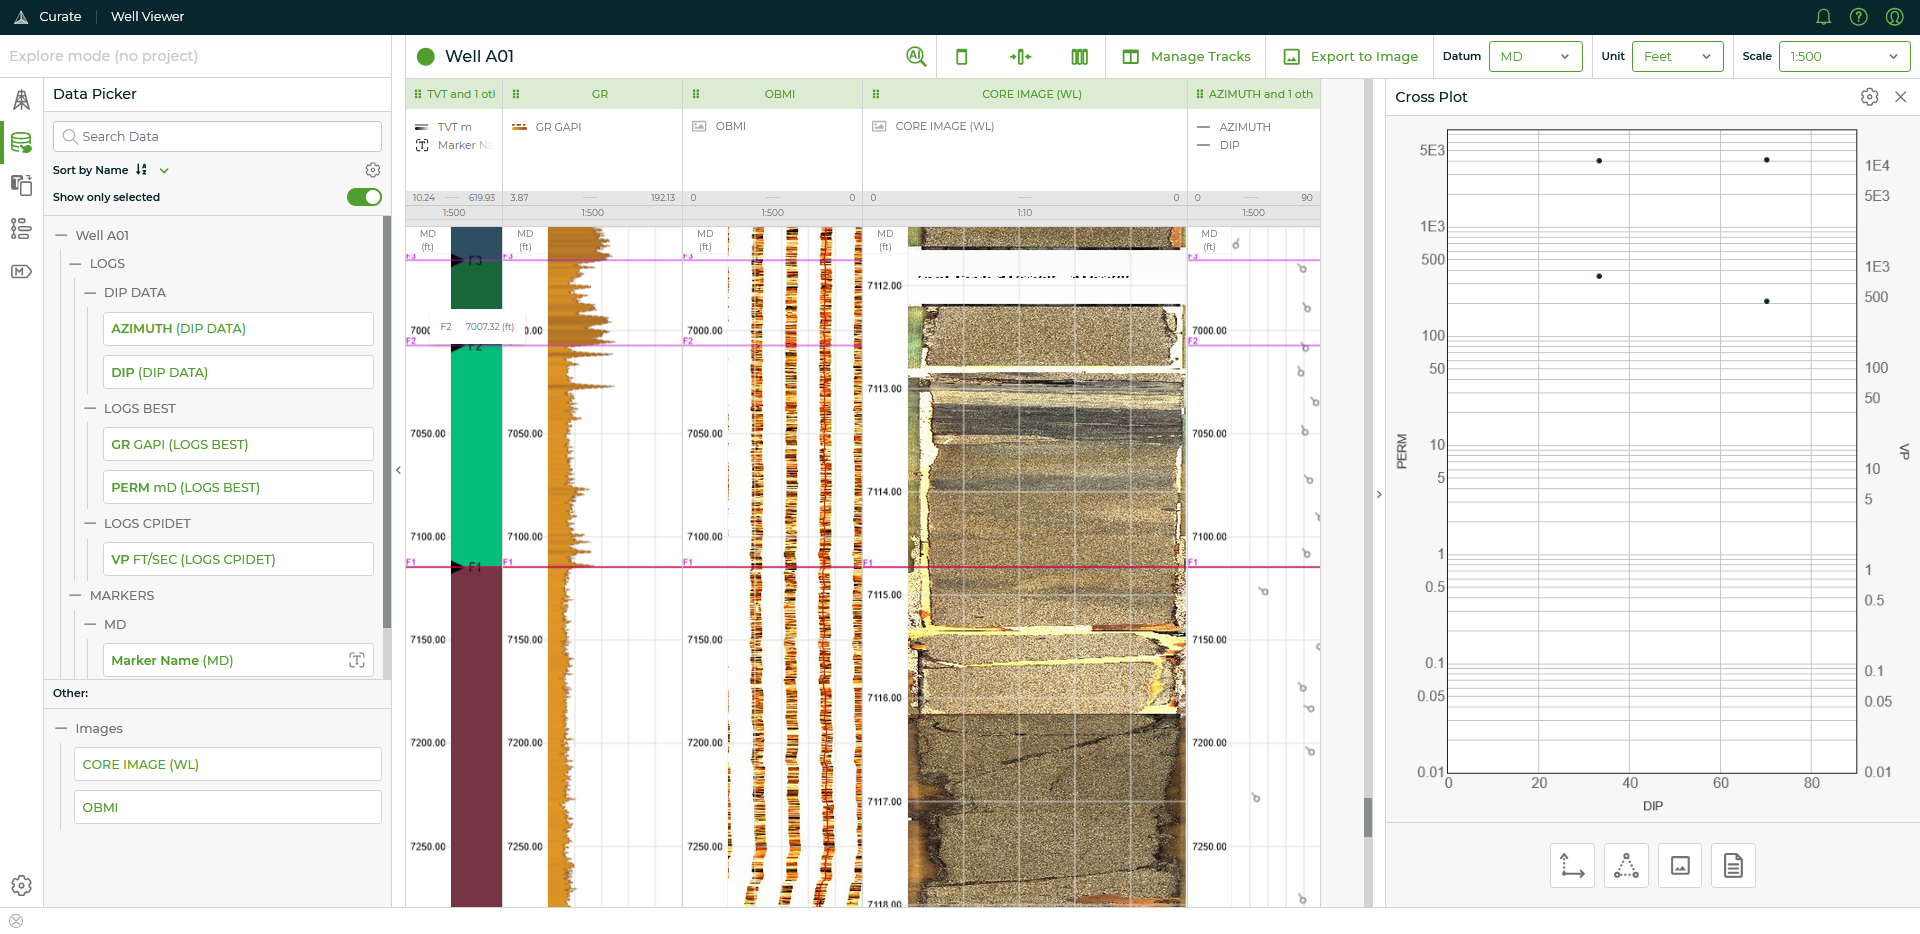The image size is (1920, 934).
Task: Click the cross plot polygon selection icon
Action: click(1626, 866)
